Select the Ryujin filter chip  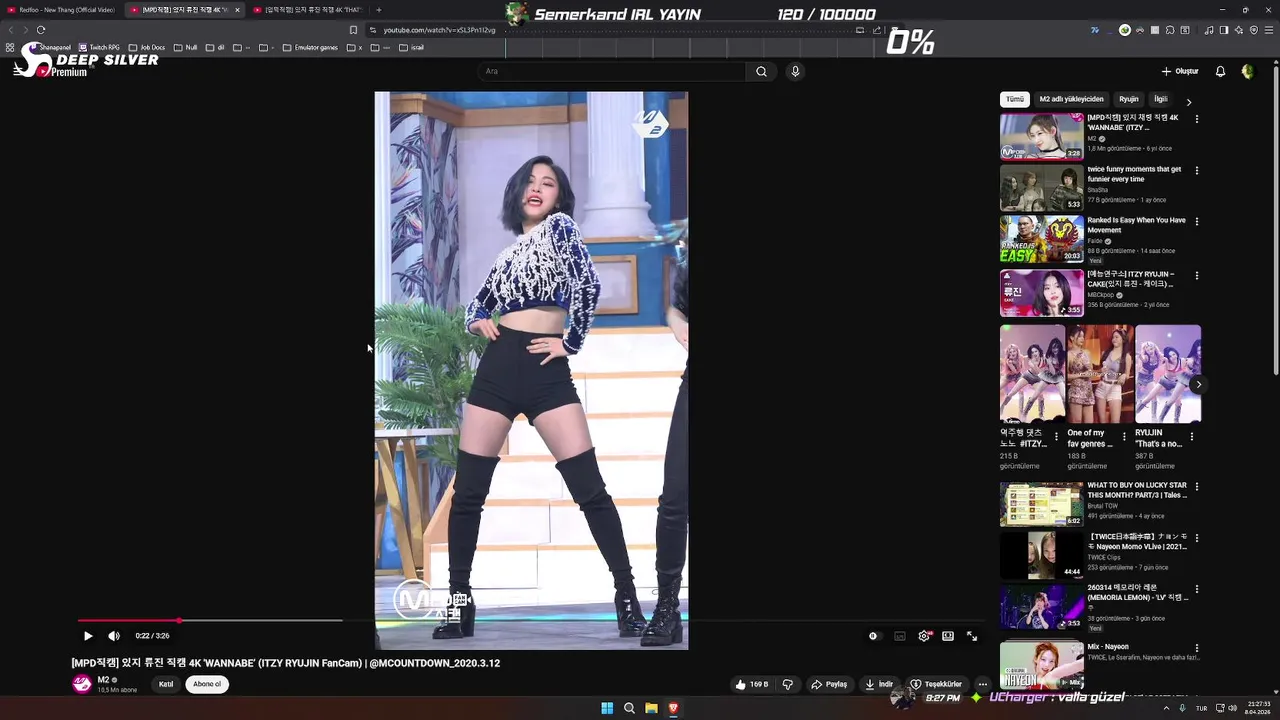(1129, 99)
